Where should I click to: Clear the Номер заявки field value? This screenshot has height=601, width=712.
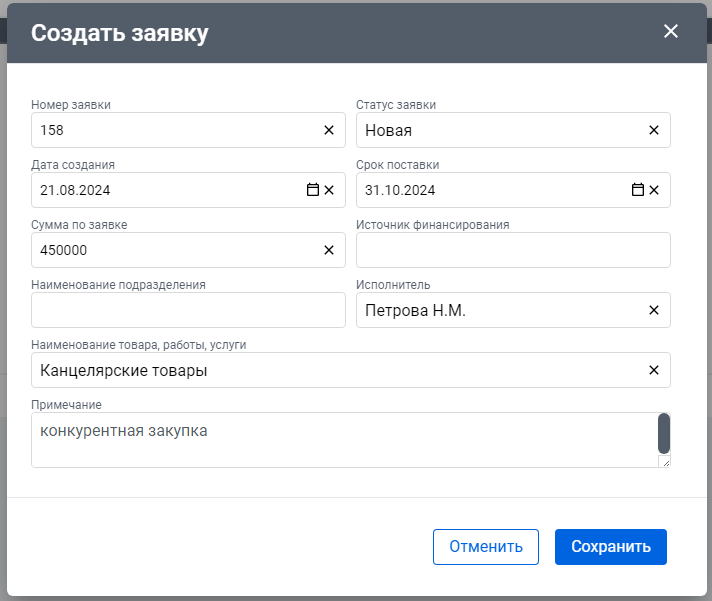(329, 130)
